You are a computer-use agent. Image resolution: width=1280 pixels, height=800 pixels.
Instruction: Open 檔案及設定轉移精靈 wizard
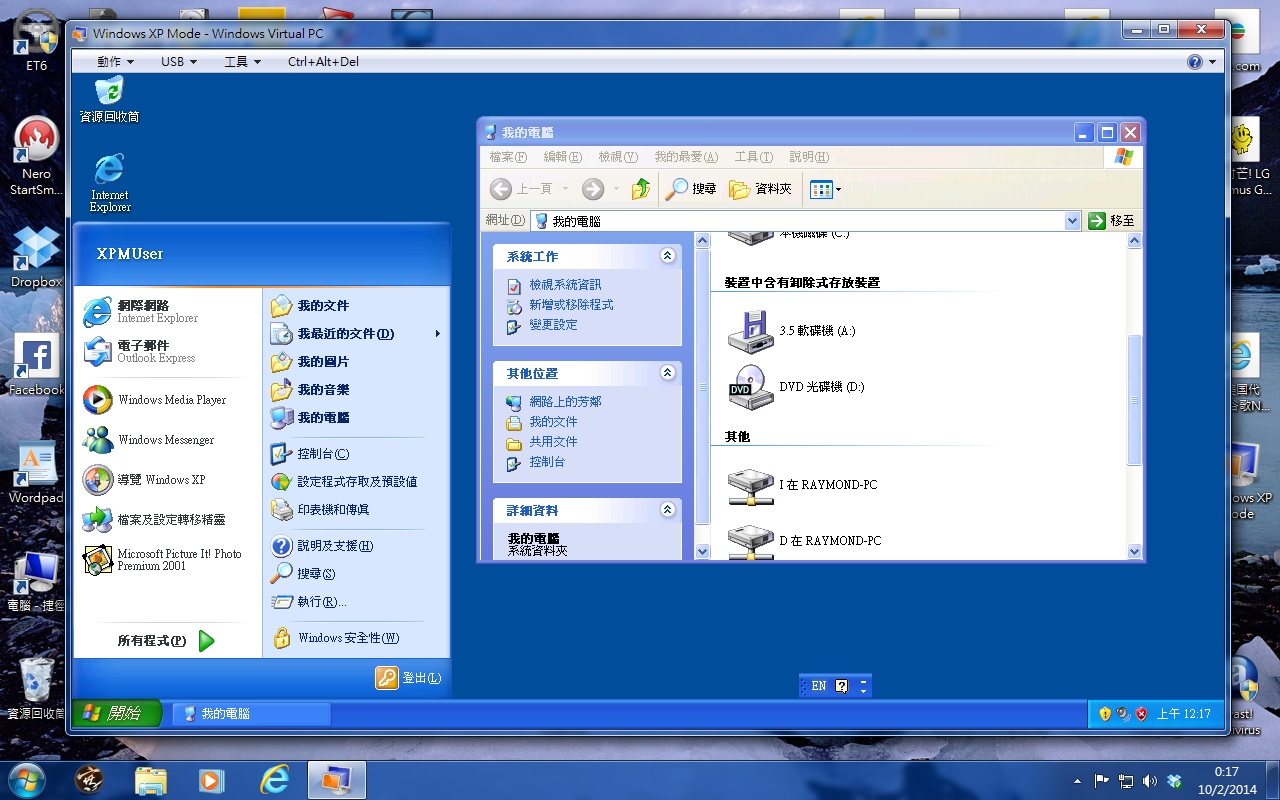point(166,520)
